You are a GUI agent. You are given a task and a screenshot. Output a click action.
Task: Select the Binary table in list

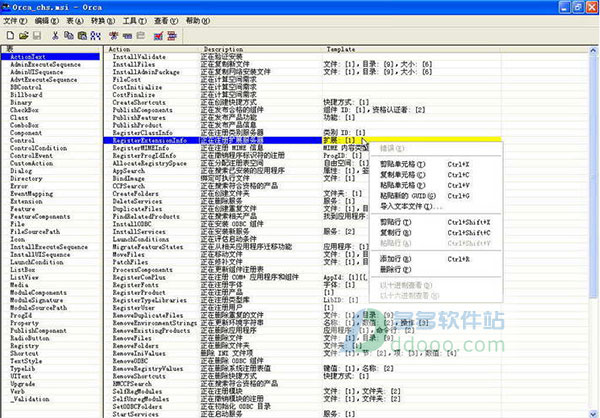click(x=21, y=102)
